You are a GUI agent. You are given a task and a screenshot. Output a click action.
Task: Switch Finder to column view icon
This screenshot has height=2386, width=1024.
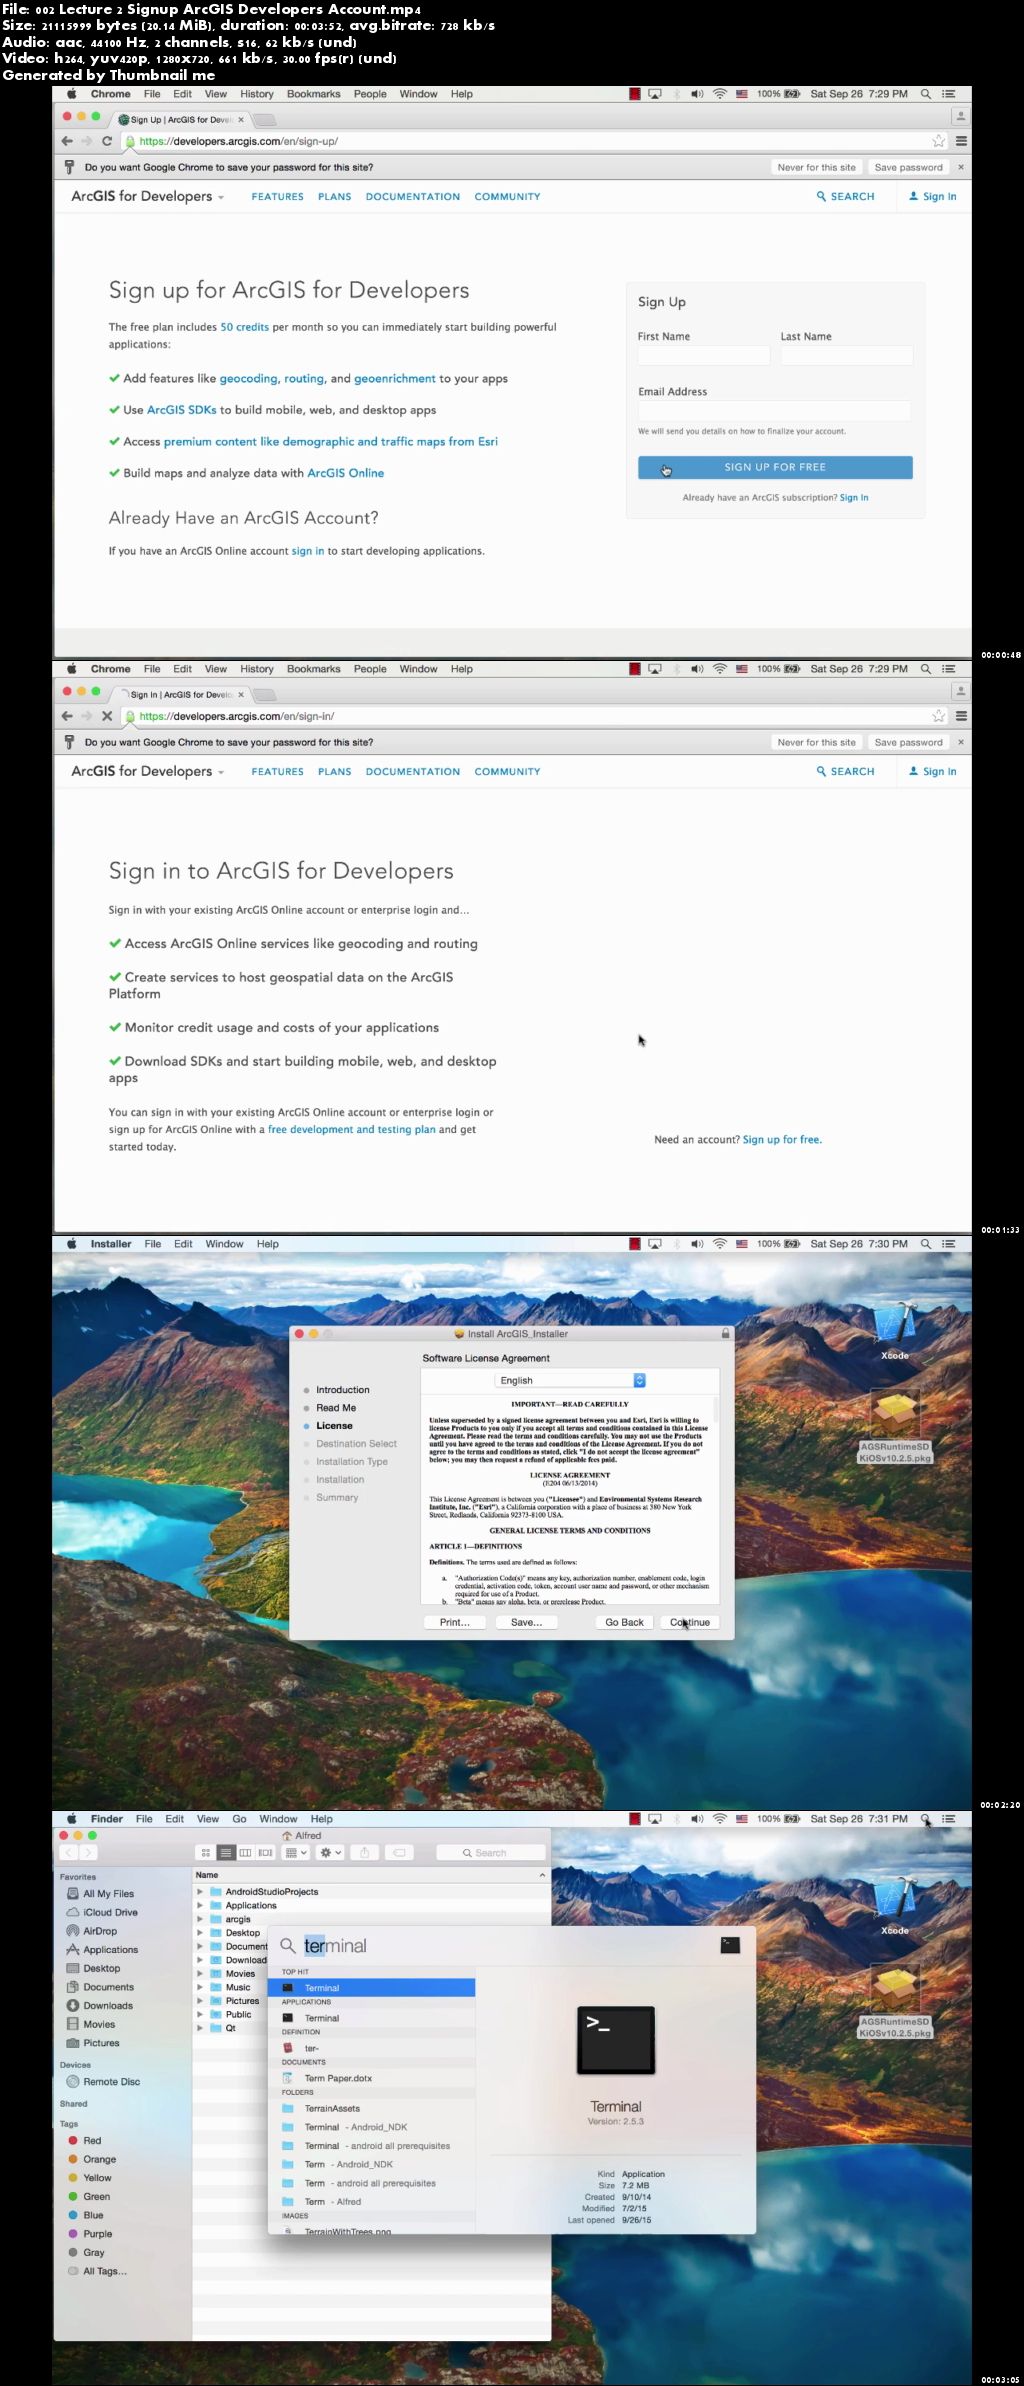pyautogui.click(x=245, y=1853)
